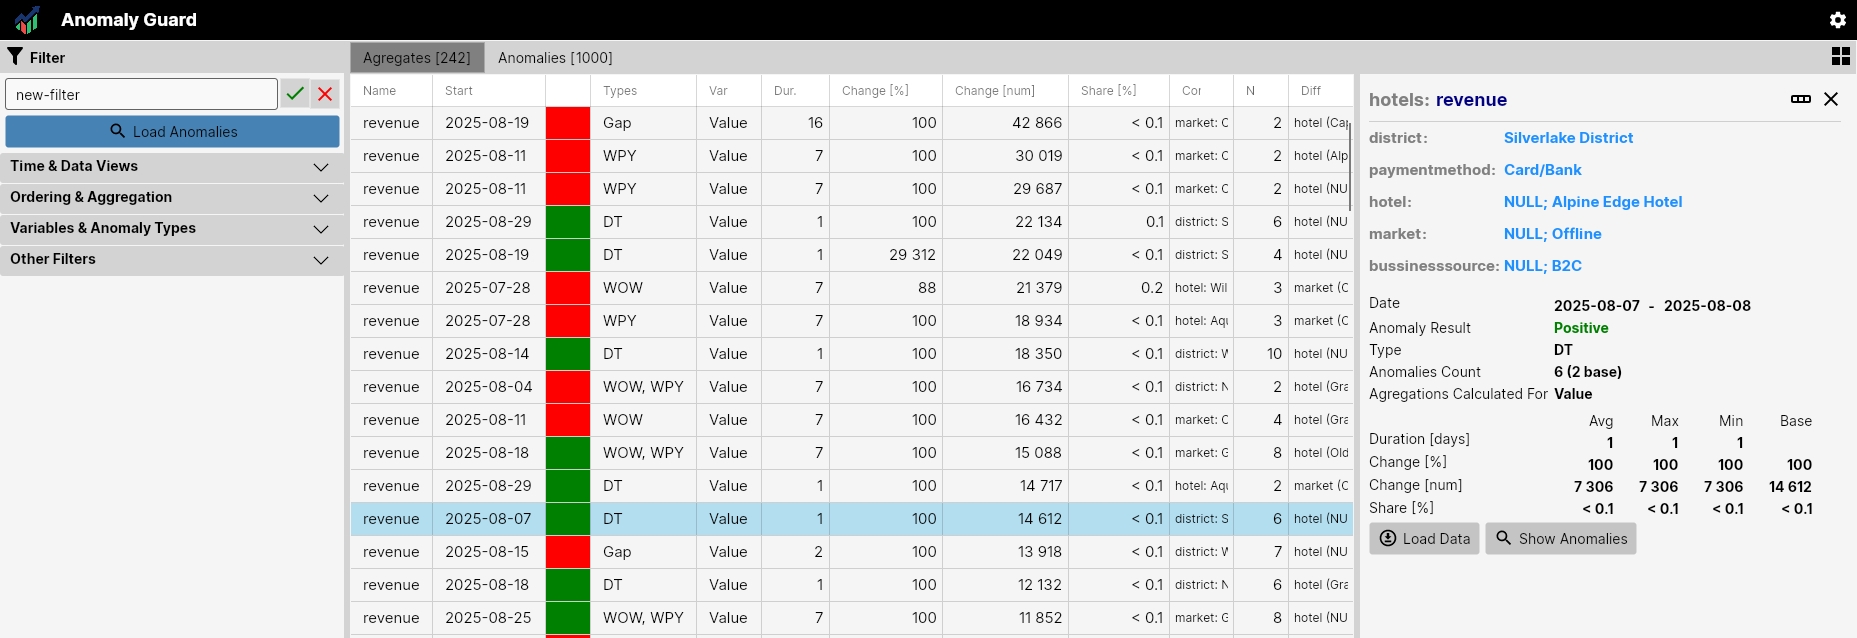Expand Time & Data Views section
Viewport: 1857px width, 638px height.
[172, 167]
